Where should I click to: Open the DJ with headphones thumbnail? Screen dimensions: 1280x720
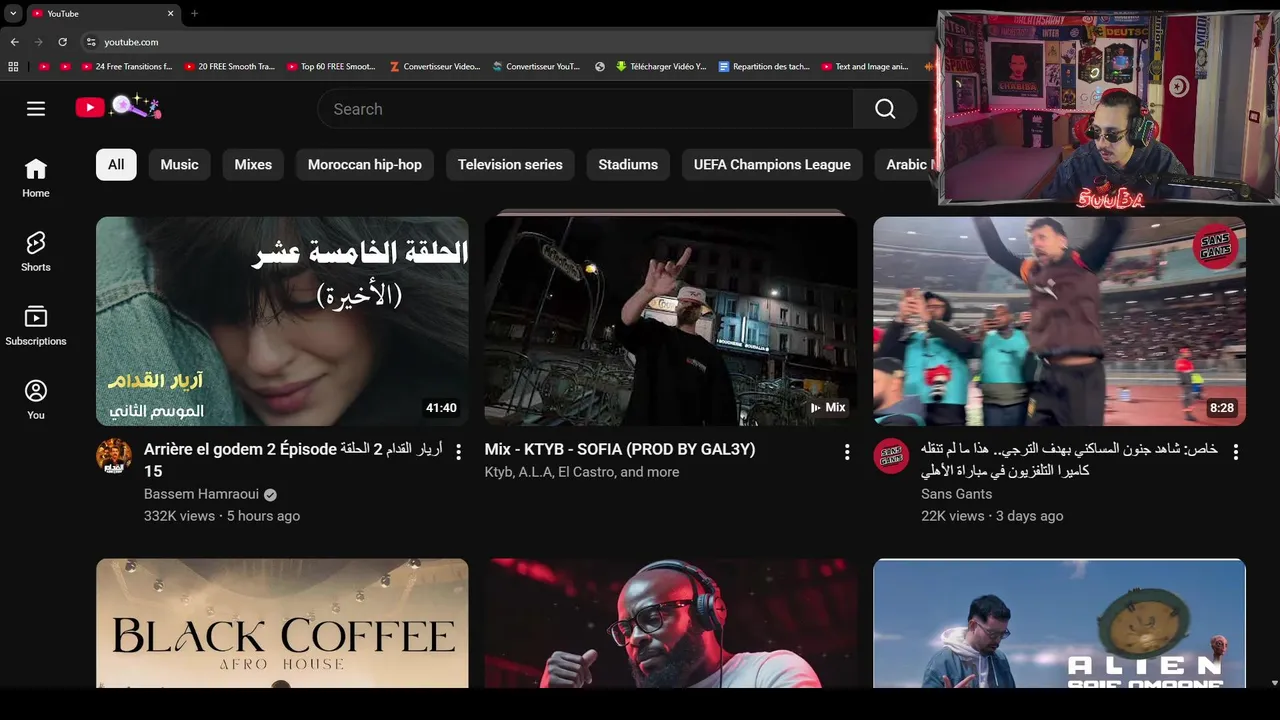[671, 623]
